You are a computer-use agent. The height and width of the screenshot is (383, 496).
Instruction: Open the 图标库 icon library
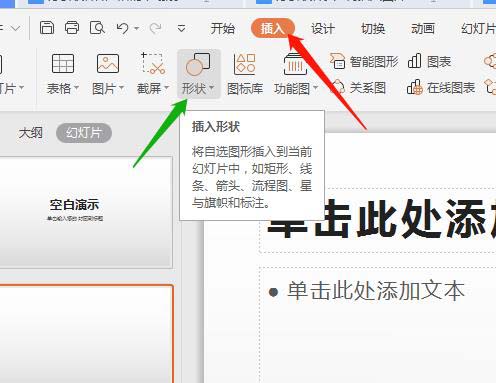click(x=245, y=74)
